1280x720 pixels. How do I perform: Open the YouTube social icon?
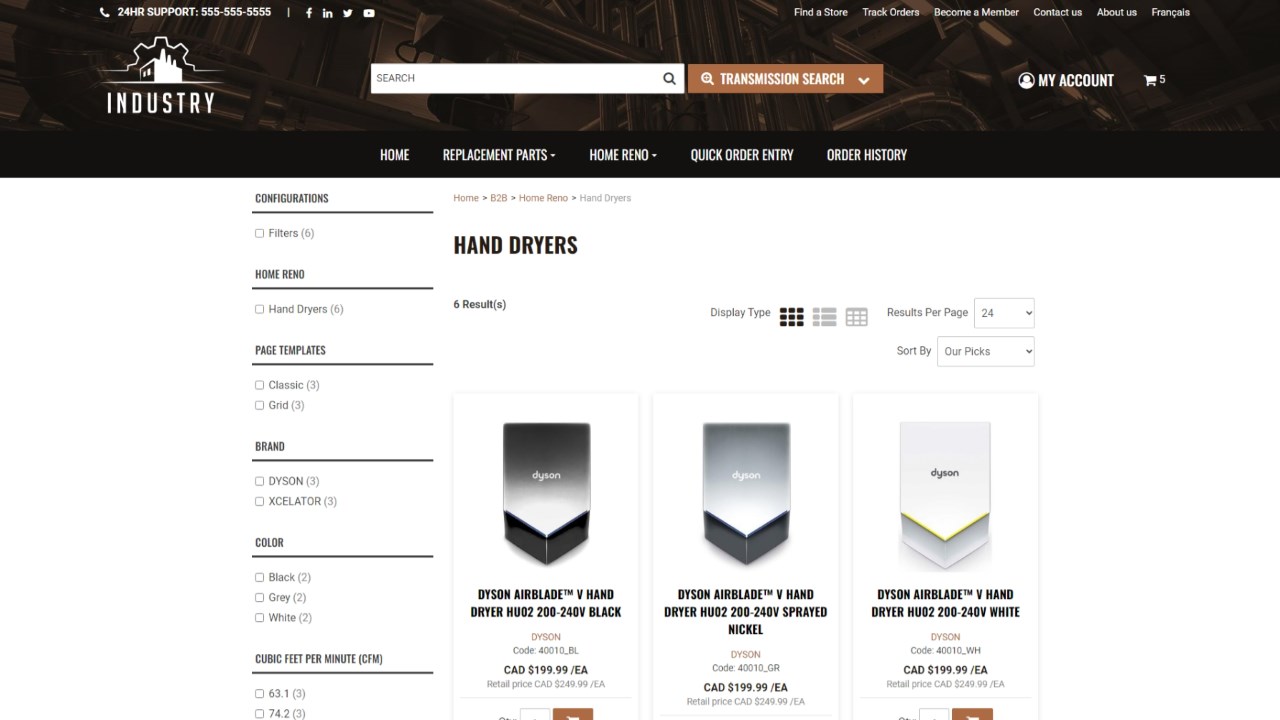[x=369, y=13]
